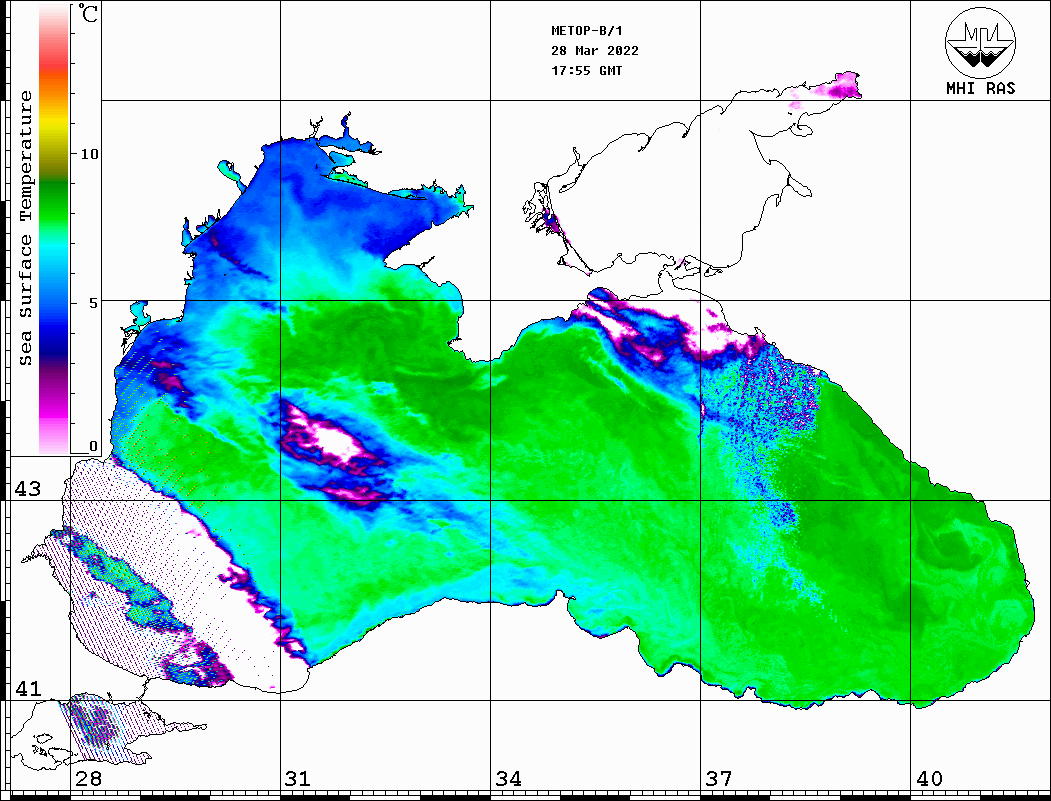This screenshot has height=801, width=1051.
Task: Click longitude label '31'
Action: click(298, 778)
